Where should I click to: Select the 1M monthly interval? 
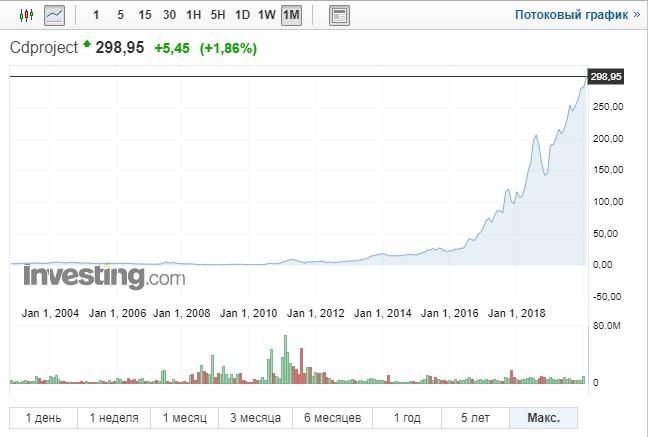tap(291, 15)
